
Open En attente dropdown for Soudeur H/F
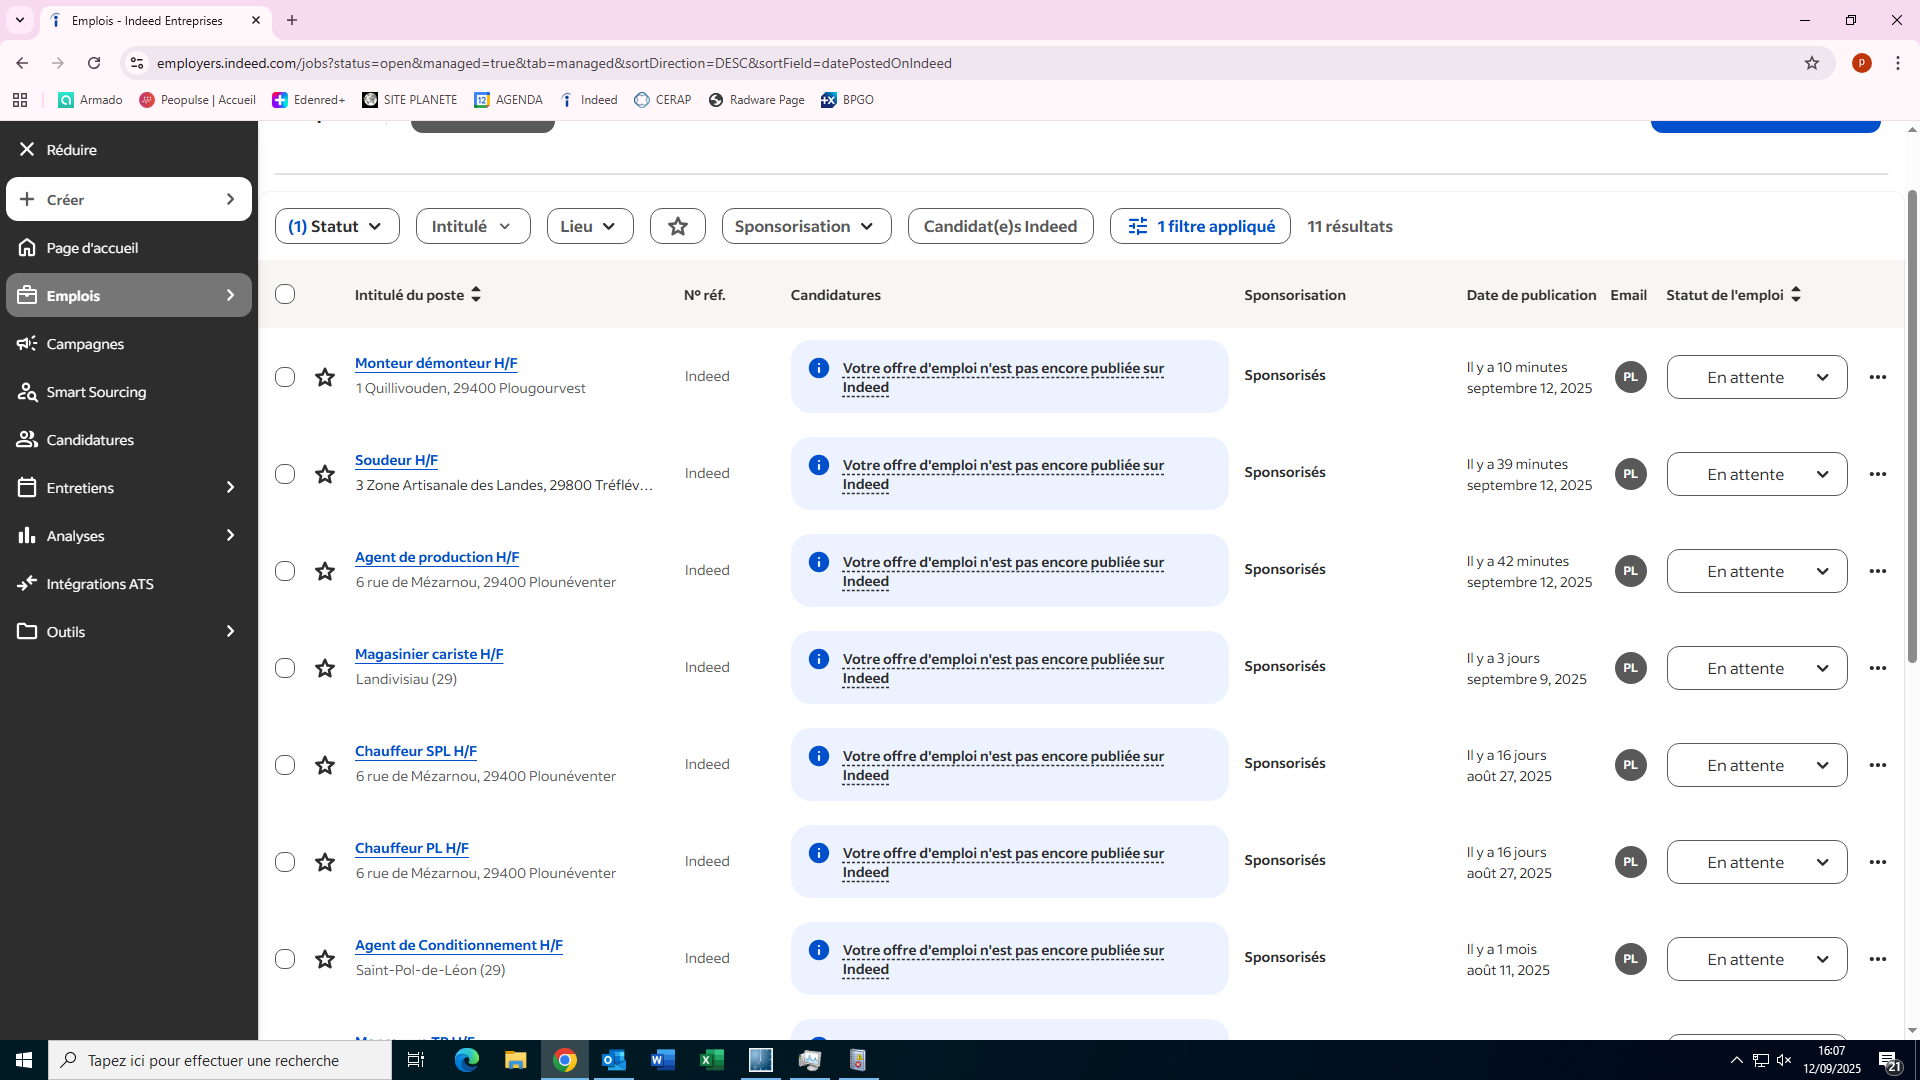pos(1757,474)
